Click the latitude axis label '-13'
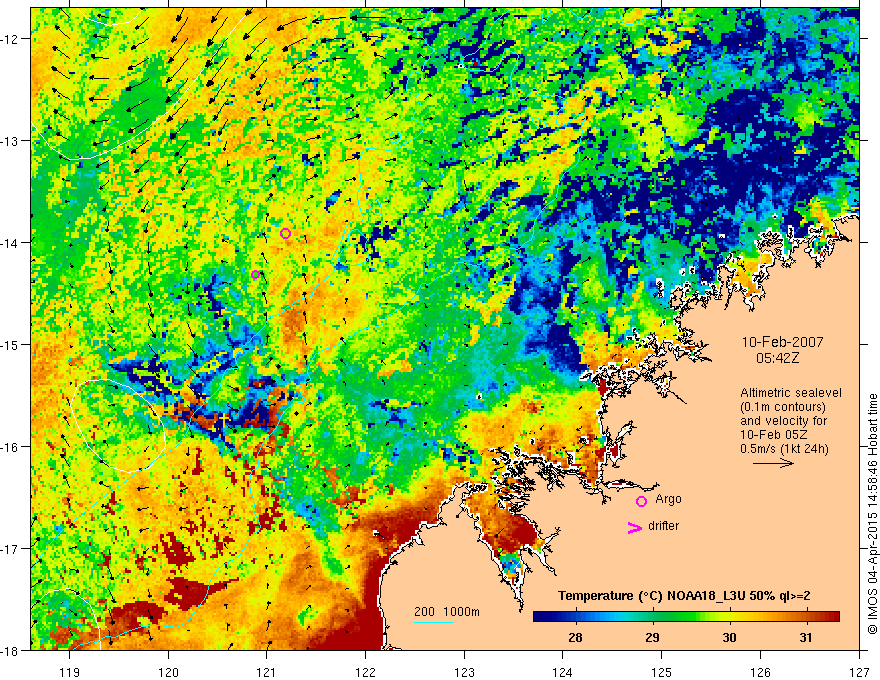This screenshot has width=880, height=680. [10, 141]
